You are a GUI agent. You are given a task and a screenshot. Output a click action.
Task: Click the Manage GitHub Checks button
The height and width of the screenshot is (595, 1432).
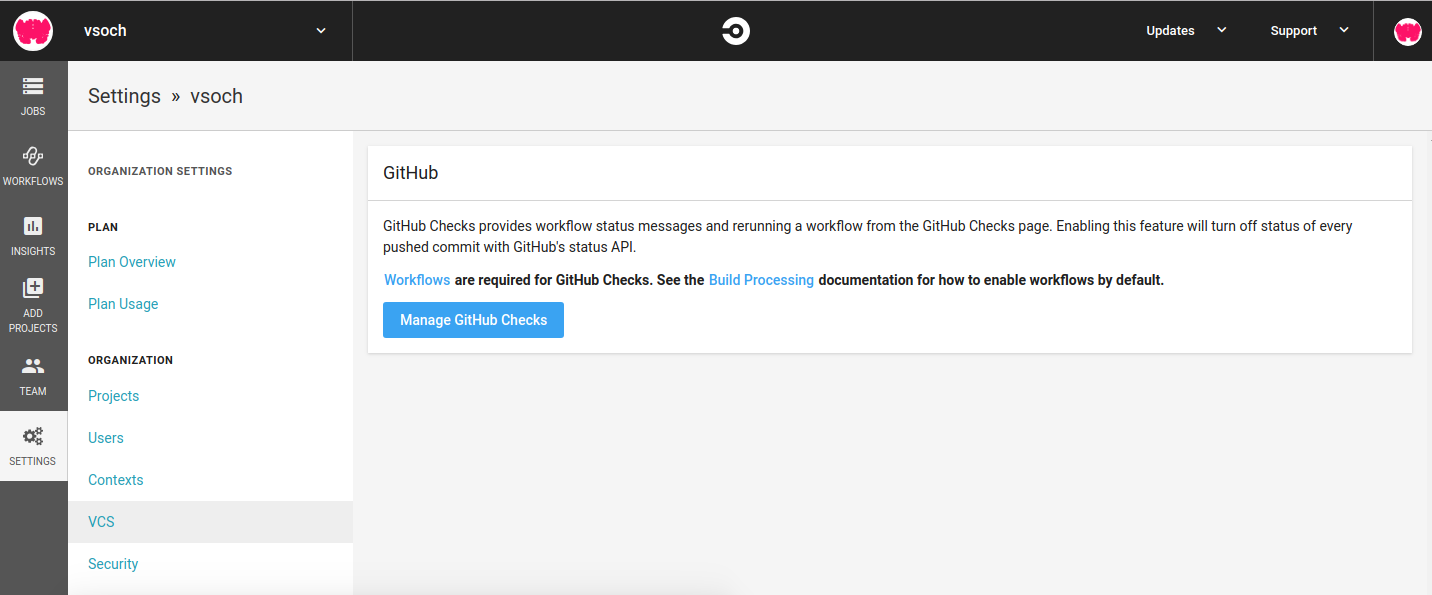pos(473,320)
